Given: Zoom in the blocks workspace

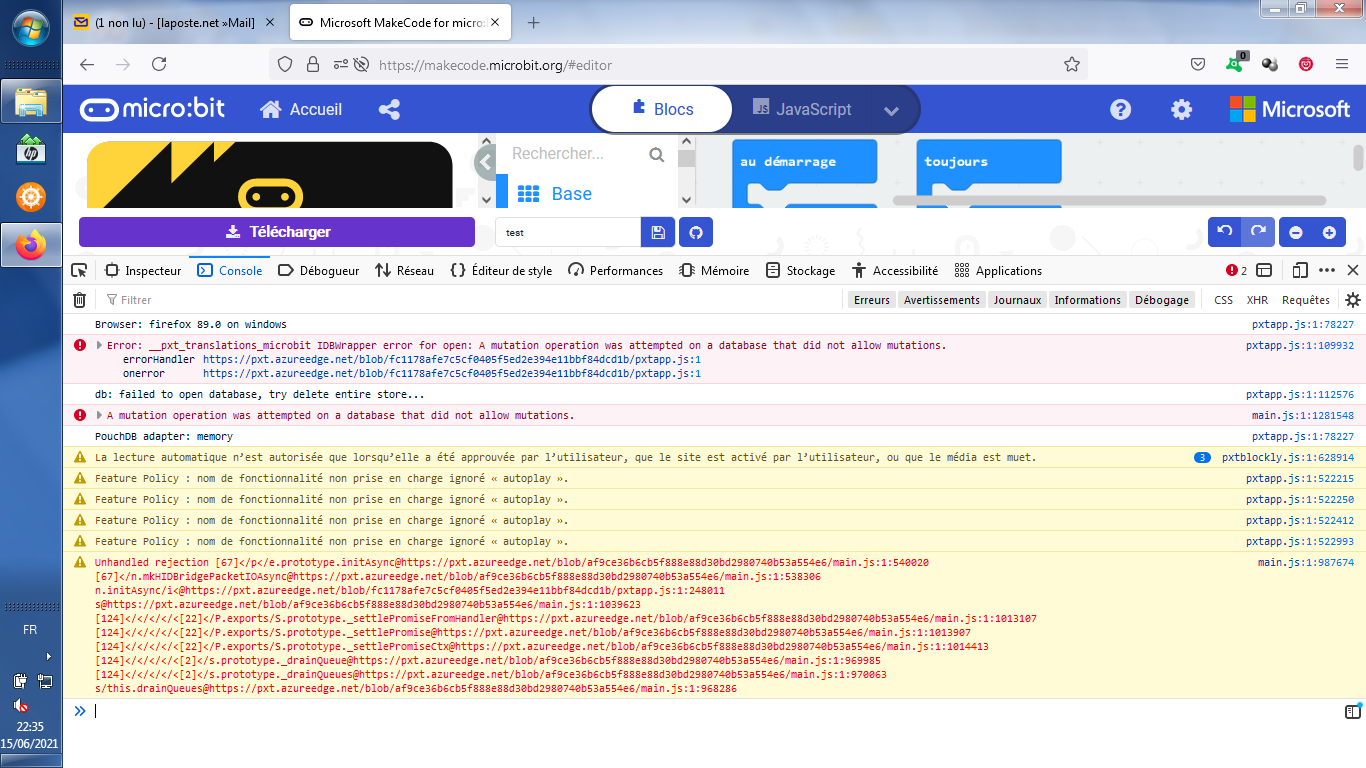Looking at the screenshot, I should (1329, 232).
